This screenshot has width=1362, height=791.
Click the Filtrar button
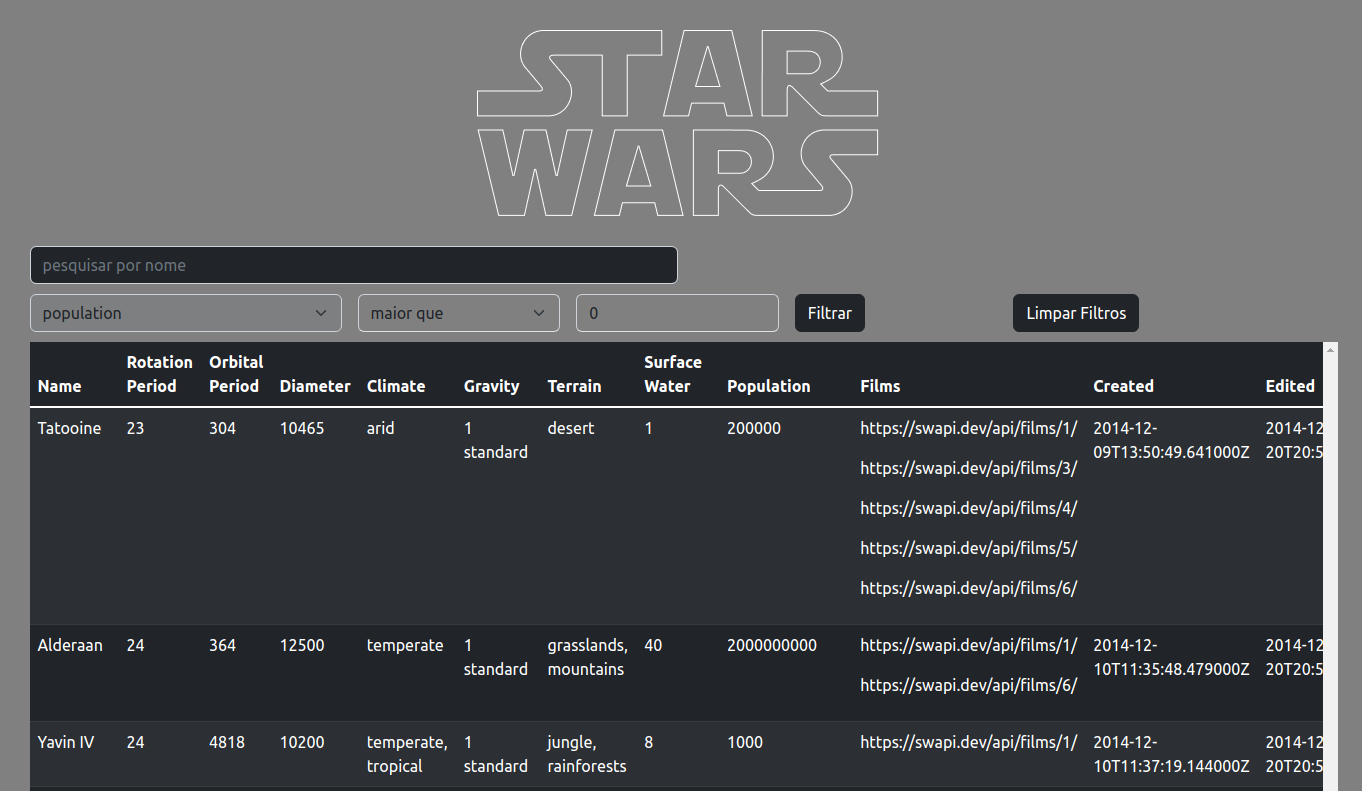pos(830,313)
